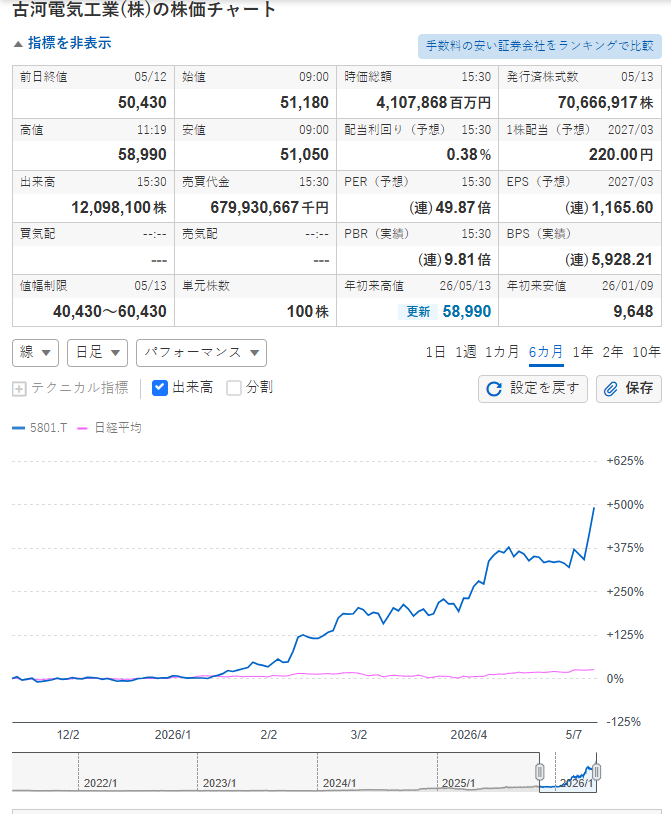
Task: Click the 安値 value 51,050
Action: pos(304,154)
